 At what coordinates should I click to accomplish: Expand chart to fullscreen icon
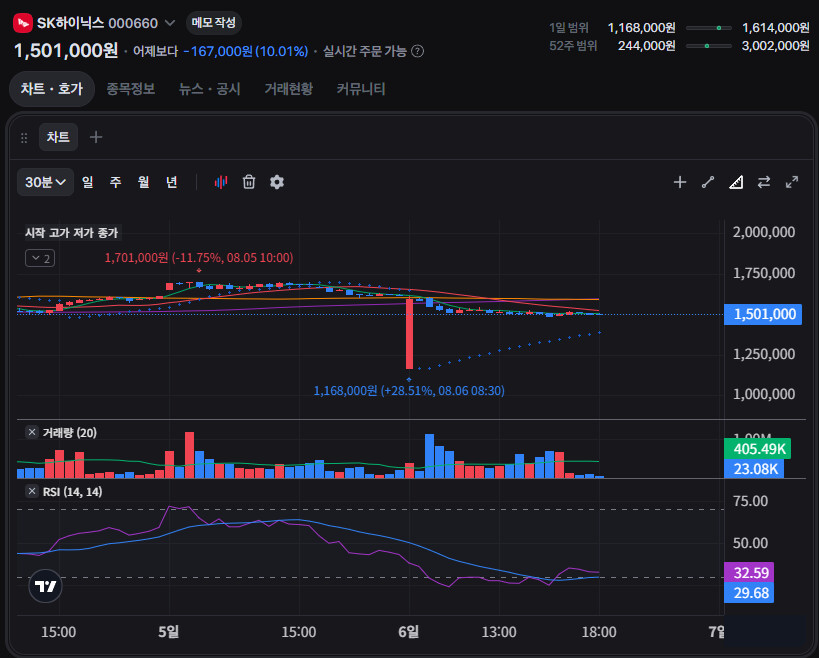(x=792, y=182)
